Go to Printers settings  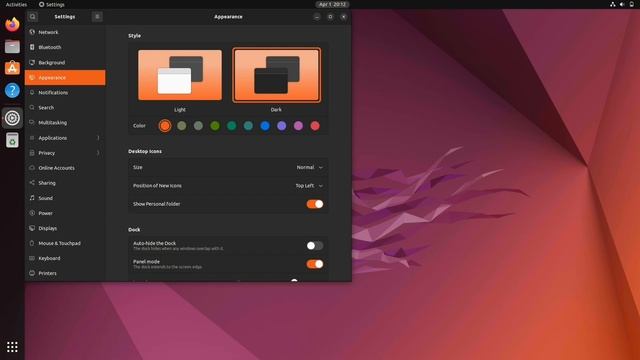click(65, 273)
